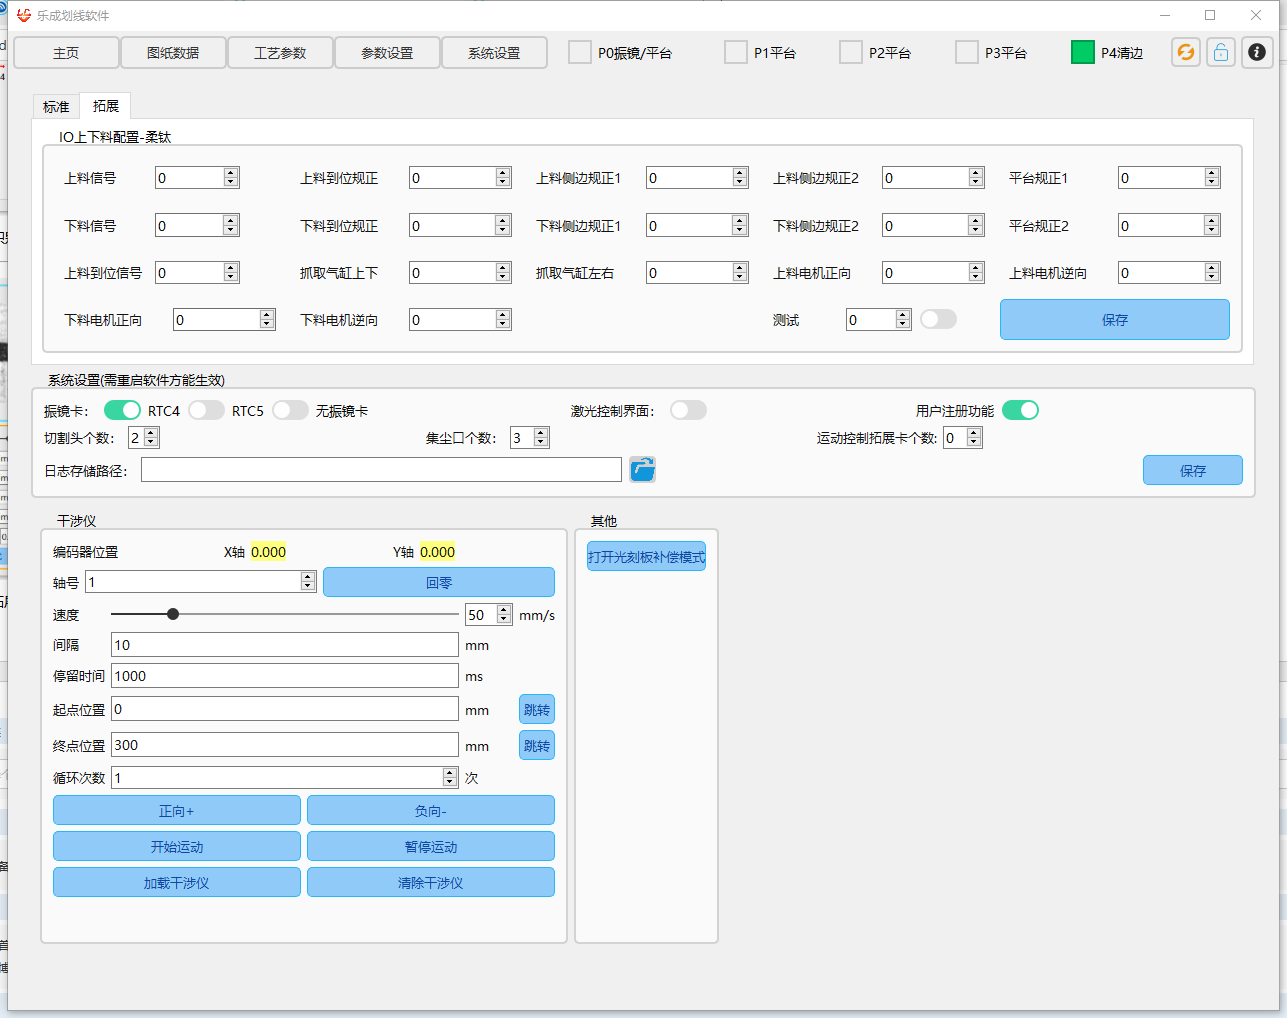
Task: Click the 运动控制拓展卡个数 spinbox arrows
Action: [x=974, y=437]
